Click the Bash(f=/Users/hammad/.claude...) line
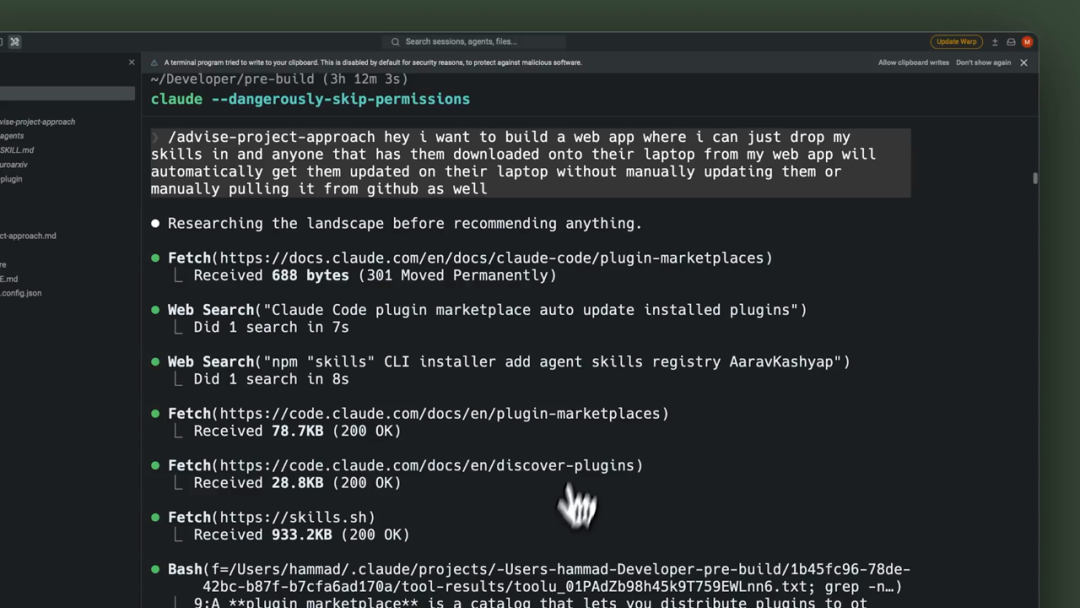This screenshot has height=608, width=1080. coord(539,578)
